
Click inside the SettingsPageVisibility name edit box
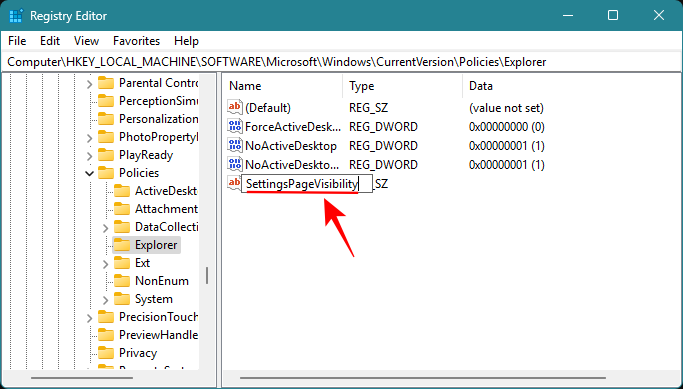pos(307,184)
